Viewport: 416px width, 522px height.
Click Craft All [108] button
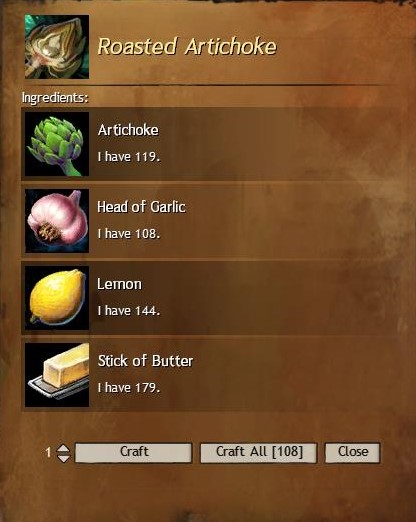click(259, 452)
